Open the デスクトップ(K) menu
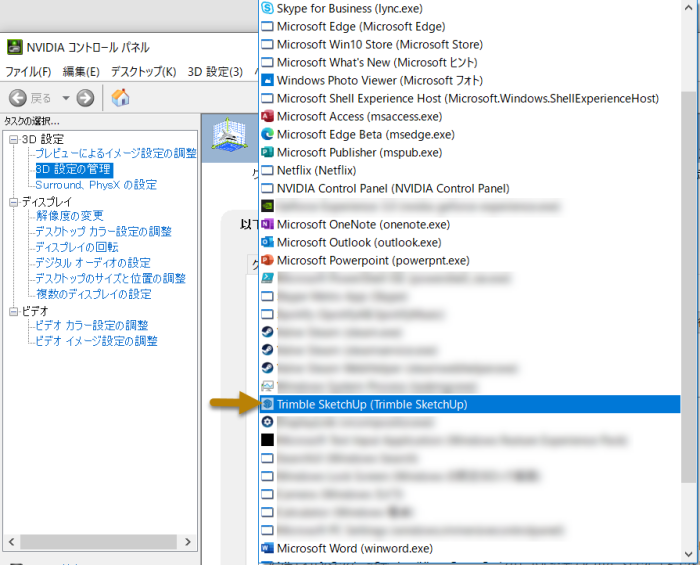 point(143,72)
